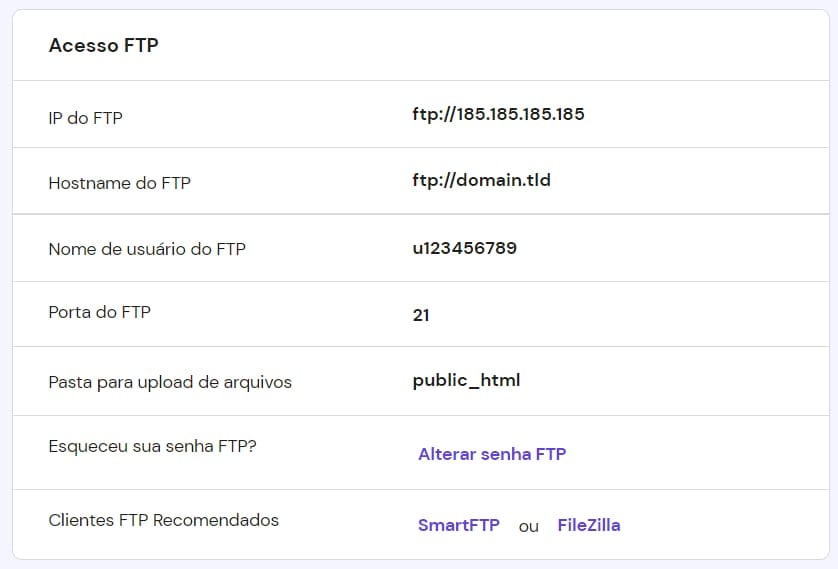Click the Hostname do FTP label
The width and height of the screenshot is (838, 569).
pos(119,183)
